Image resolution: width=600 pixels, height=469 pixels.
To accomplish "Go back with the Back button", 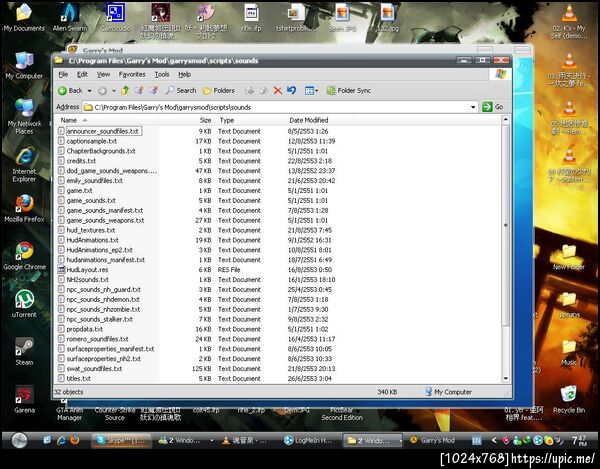I will [70, 91].
